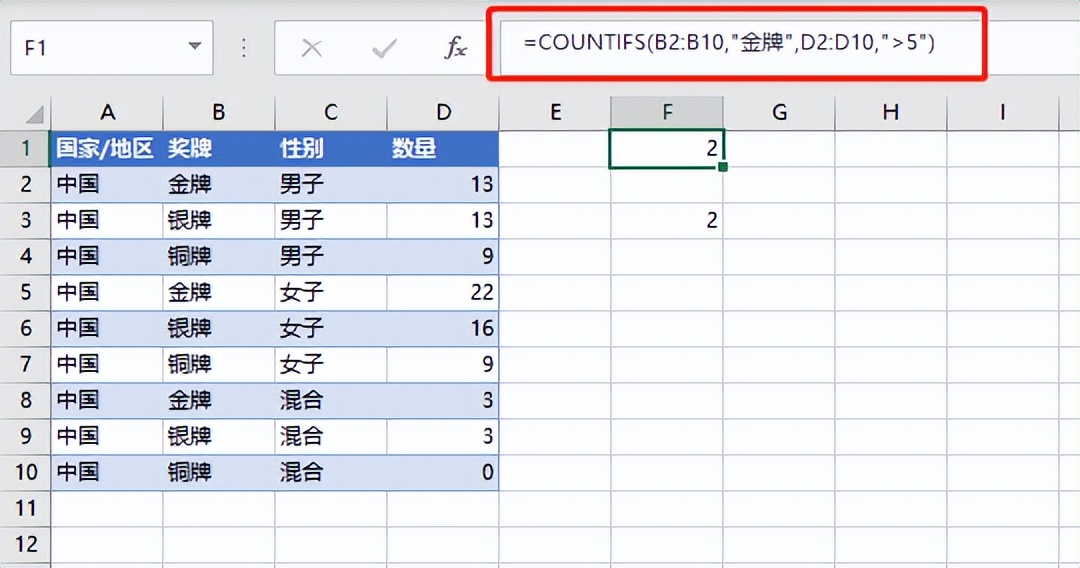The height and width of the screenshot is (568, 1080).
Task: Select column C header
Action: (331, 112)
